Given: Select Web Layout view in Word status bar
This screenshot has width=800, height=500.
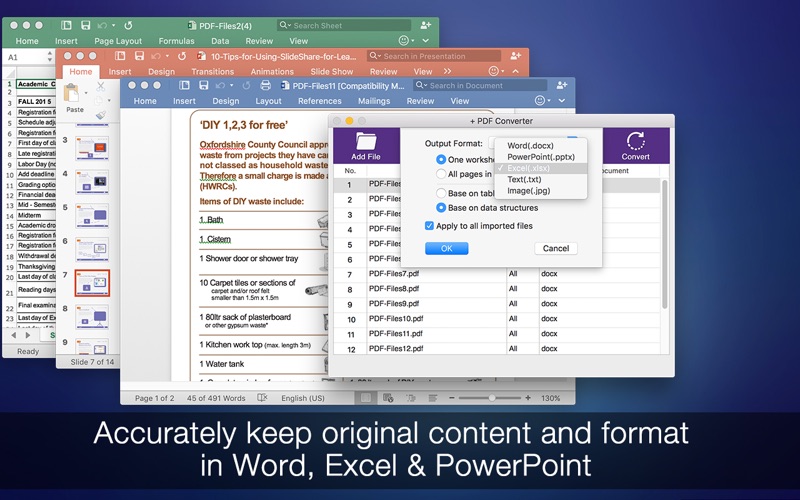Looking at the screenshot, I should 388,397.
